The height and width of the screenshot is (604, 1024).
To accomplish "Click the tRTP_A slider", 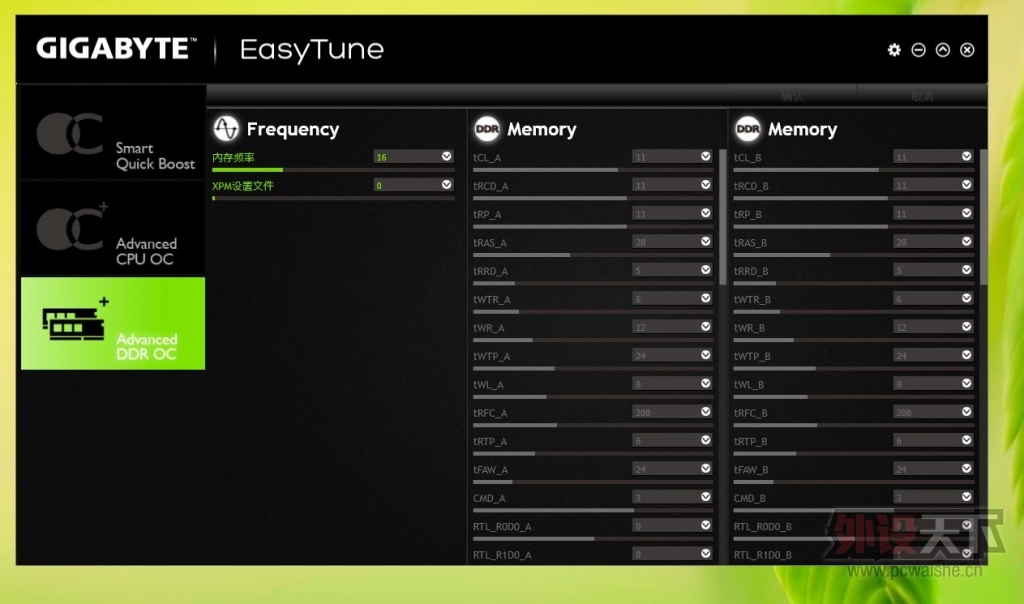I will point(593,453).
